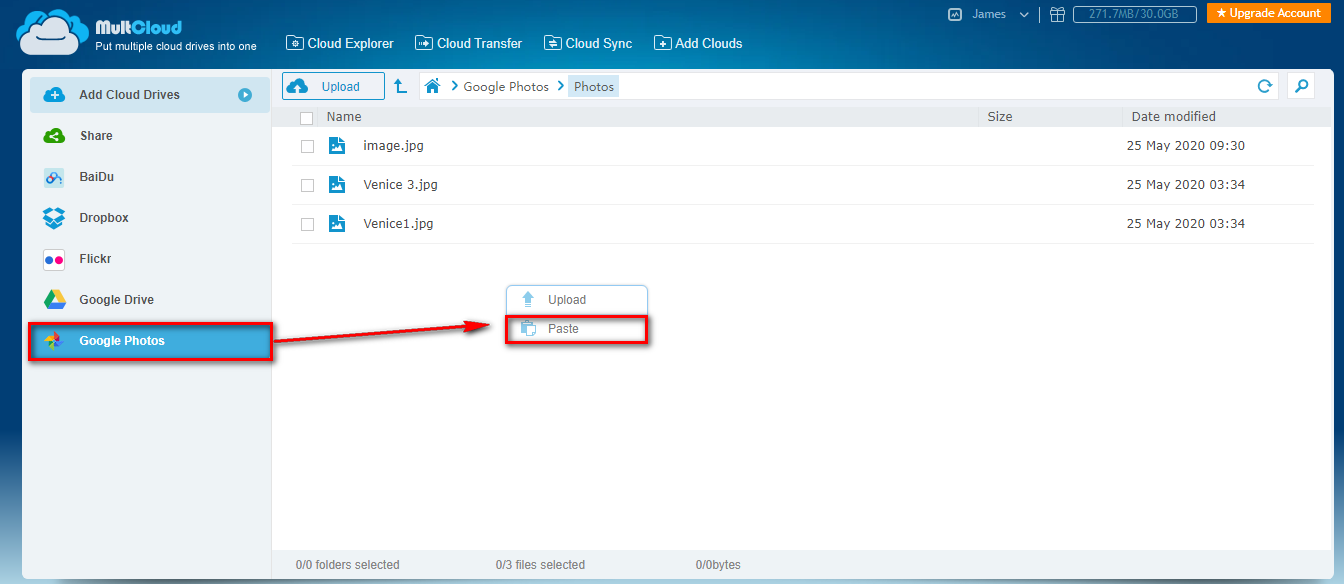Click the arrow beside Add Cloud Drives
1344x584 pixels.
pyautogui.click(x=245, y=95)
